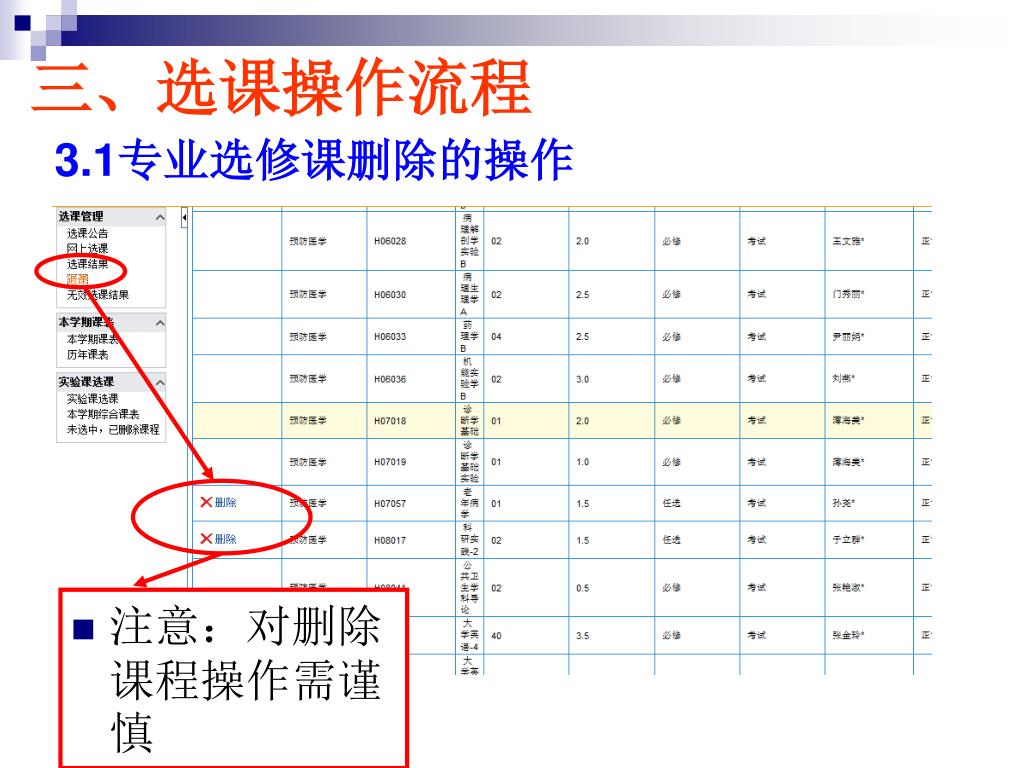Click teacher name 王文雅*
This screenshot has height=768, width=1024.
[x=848, y=241]
